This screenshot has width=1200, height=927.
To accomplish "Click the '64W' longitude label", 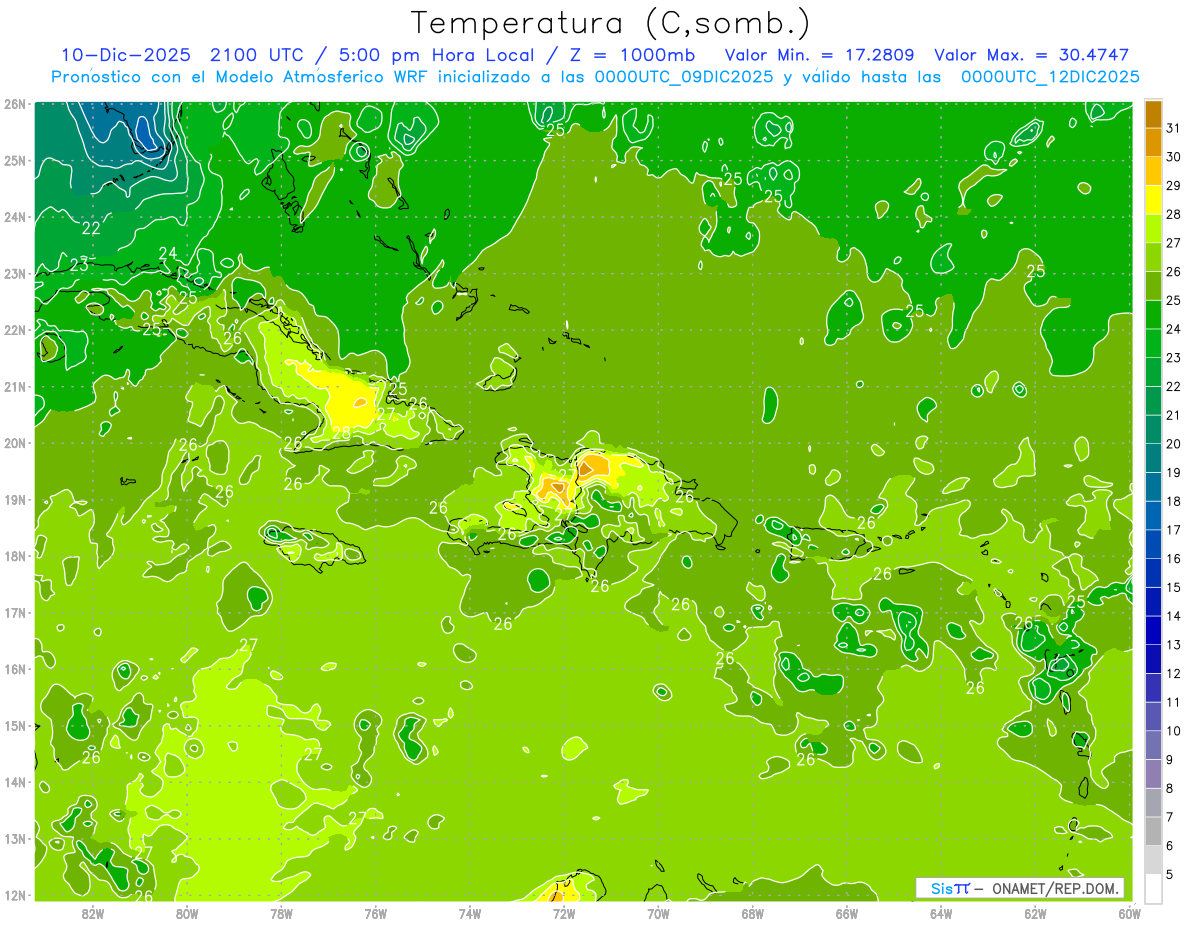I will coord(941,913).
